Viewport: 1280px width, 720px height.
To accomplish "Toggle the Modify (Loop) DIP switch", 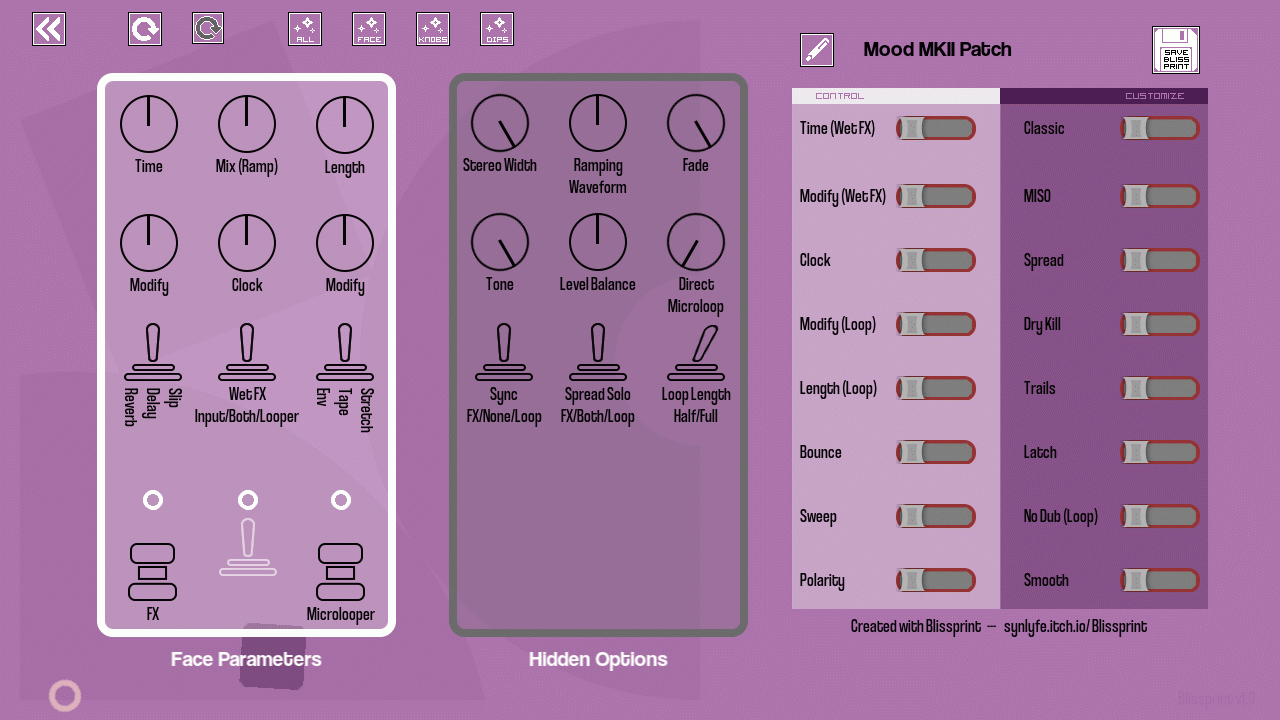I will click(936, 324).
